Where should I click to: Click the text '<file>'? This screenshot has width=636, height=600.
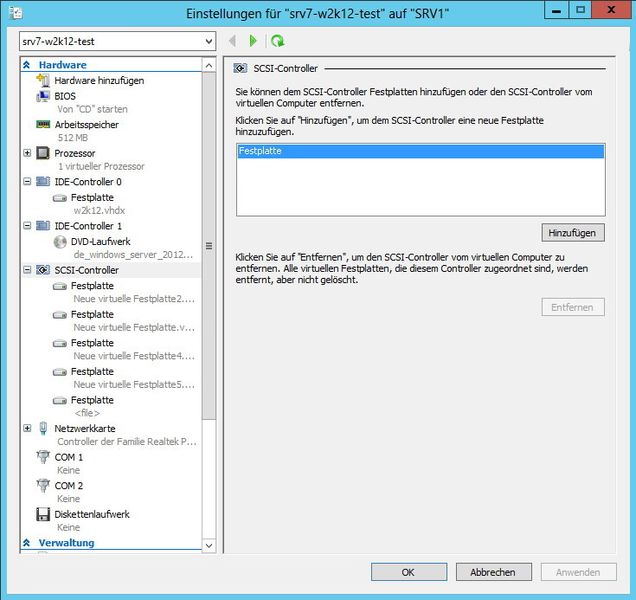click(x=87, y=413)
